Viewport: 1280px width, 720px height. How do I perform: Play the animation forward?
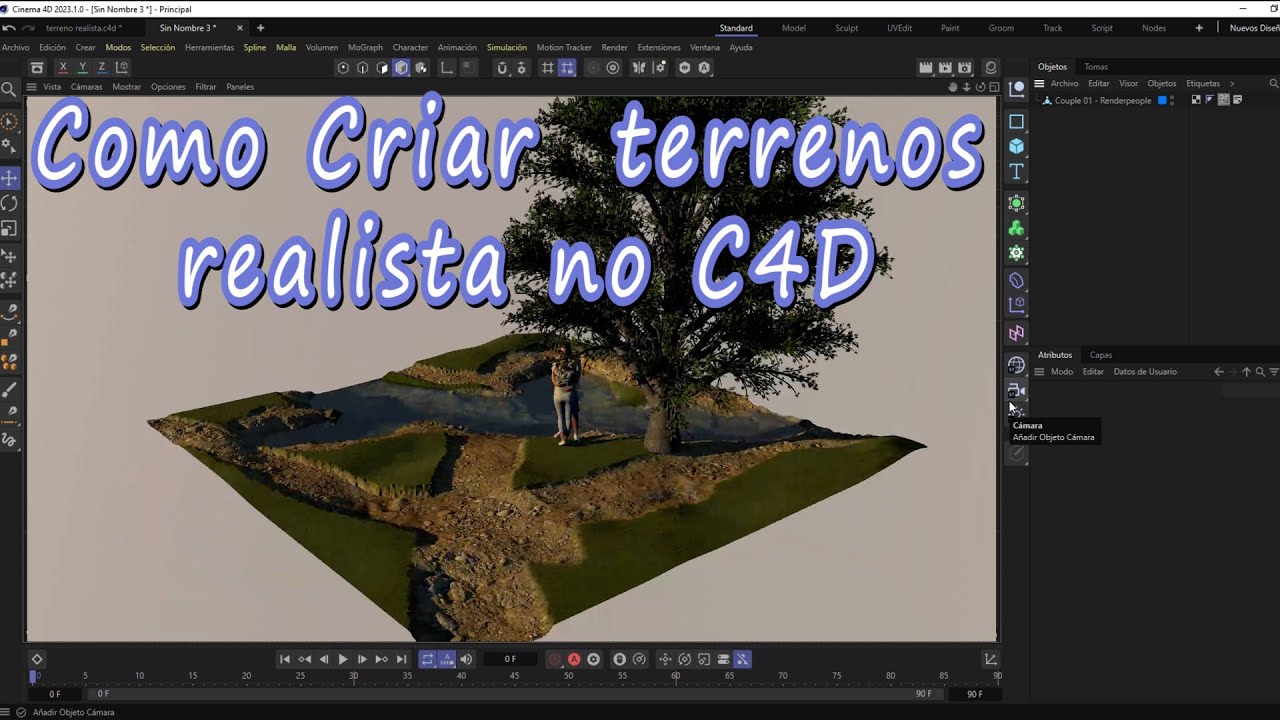coord(343,659)
